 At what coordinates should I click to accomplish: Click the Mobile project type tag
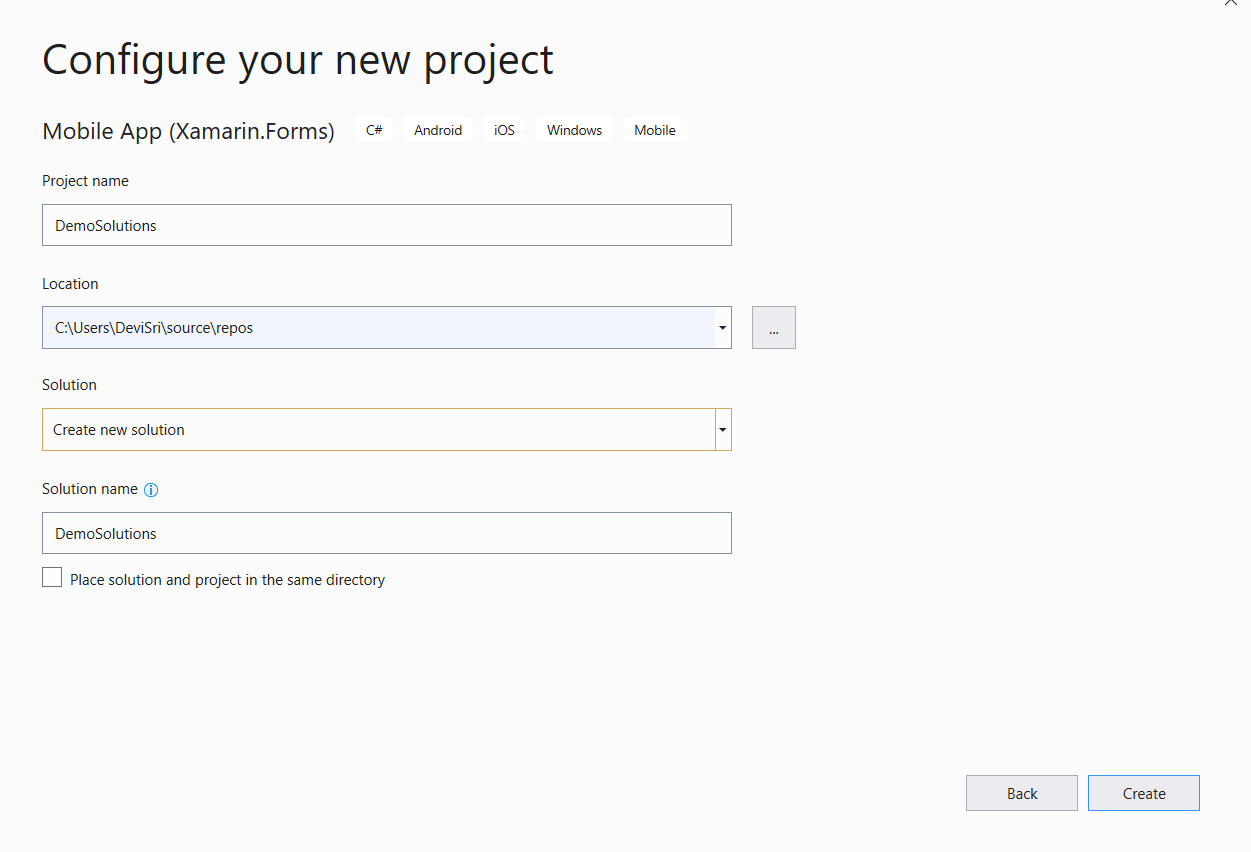point(655,130)
